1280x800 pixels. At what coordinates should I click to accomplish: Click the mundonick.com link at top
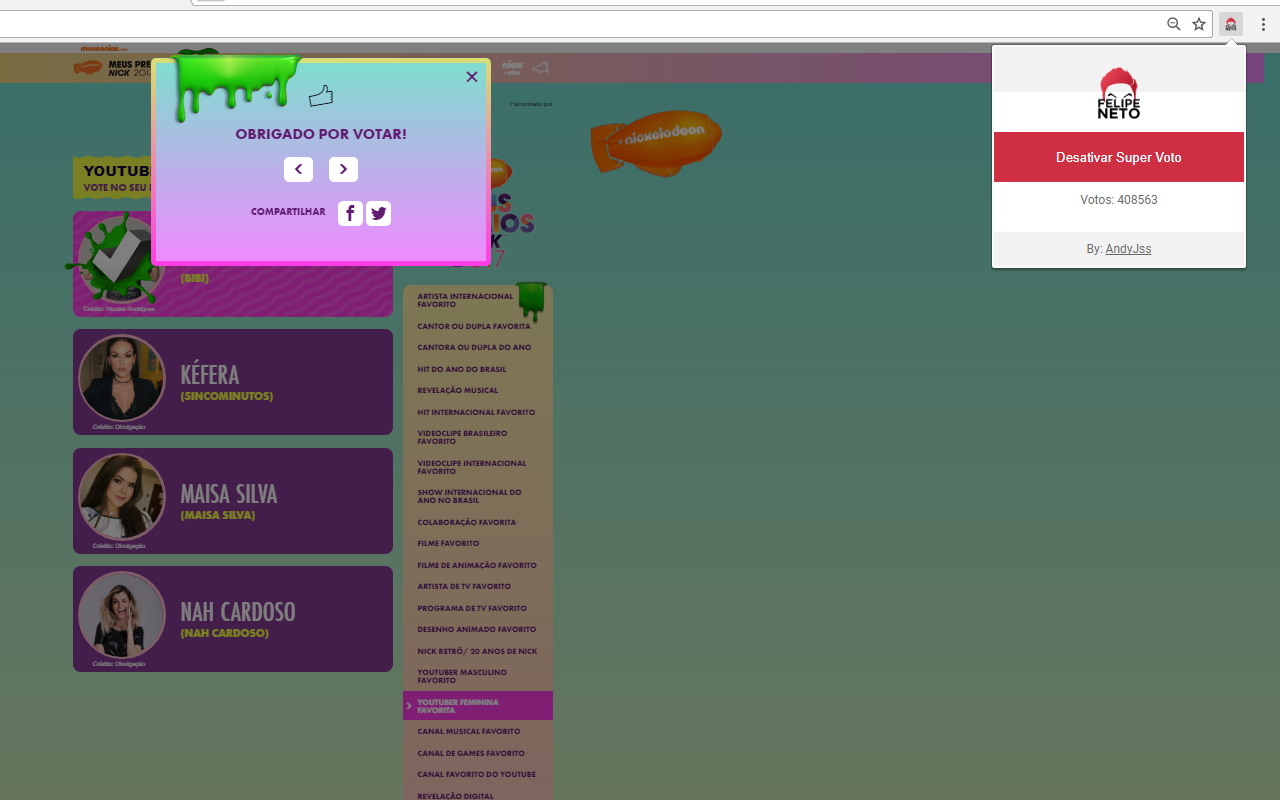click(x=104, y=48)
